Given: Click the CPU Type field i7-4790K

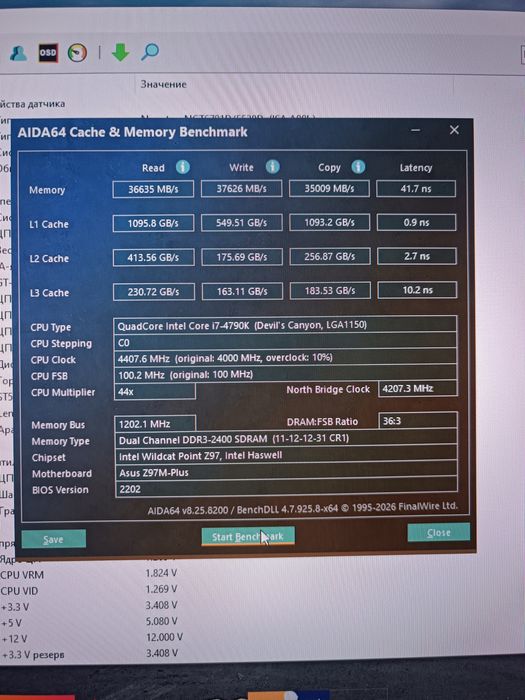Looking at the screenshot, I should point(285,325).
